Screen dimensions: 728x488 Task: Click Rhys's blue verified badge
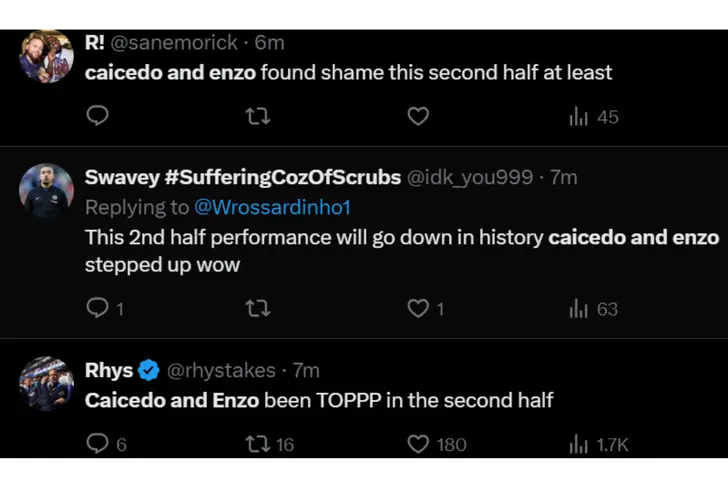click(149, 371)
